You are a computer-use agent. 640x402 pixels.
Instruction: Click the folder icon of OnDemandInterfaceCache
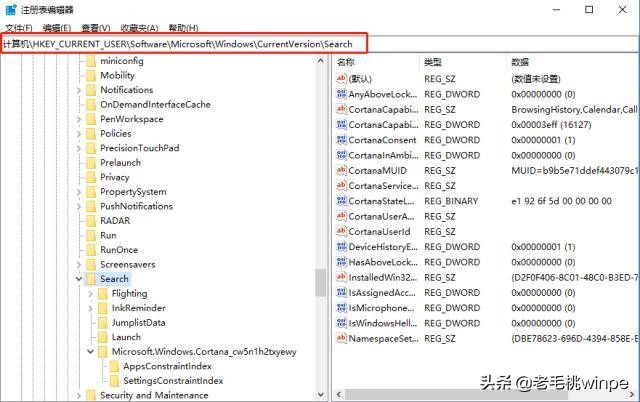[x=91, y=105]
